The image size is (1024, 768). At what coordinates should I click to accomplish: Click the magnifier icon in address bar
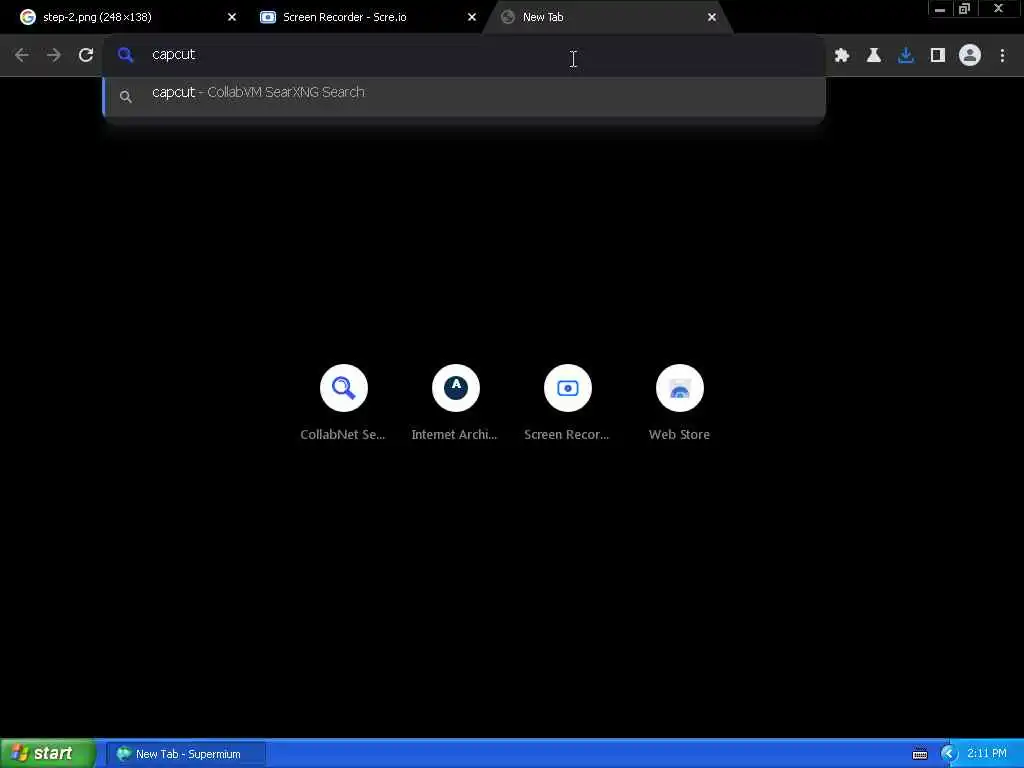tap(125, 55)
